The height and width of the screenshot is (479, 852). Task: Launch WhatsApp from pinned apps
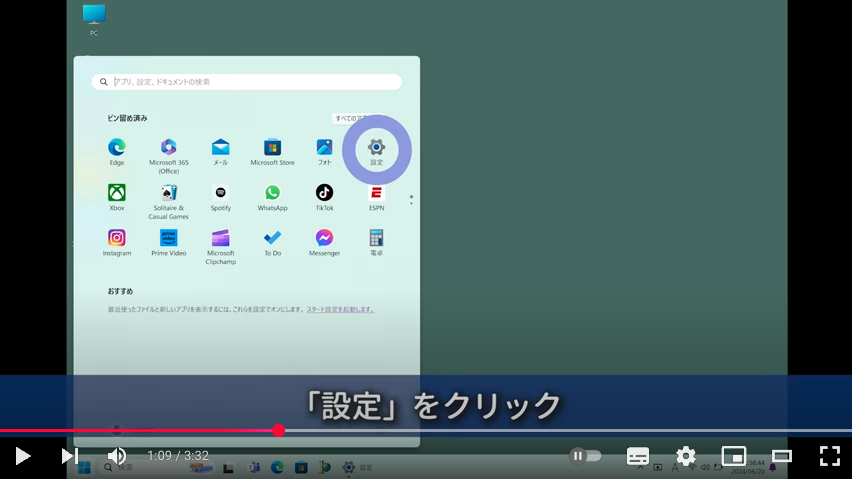[x=272, y=197]
